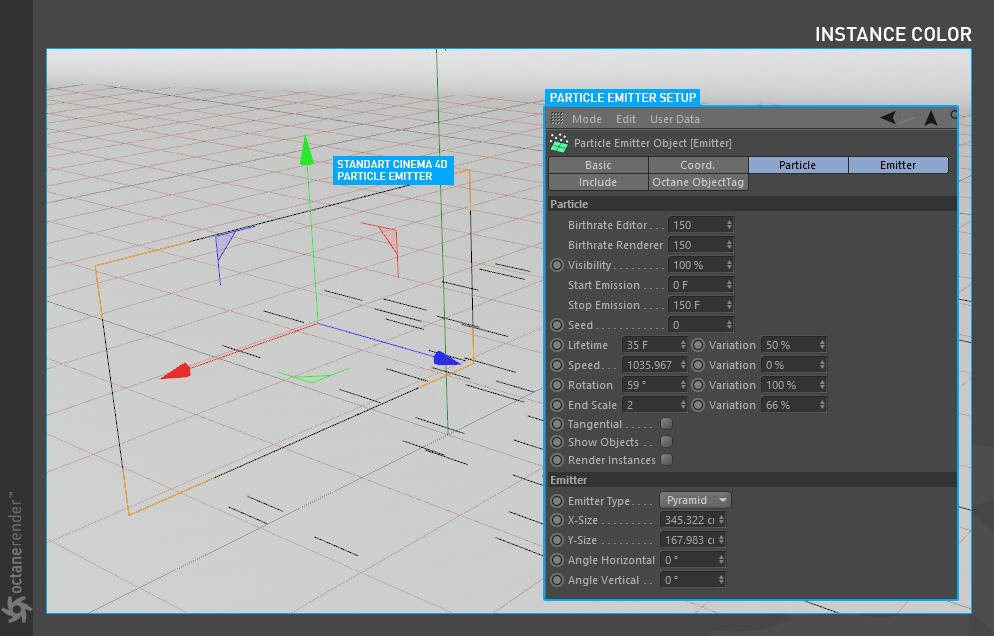Open the Octane ObjectTag tab
This screenshot has height=636, width=994.
(697, 182)
